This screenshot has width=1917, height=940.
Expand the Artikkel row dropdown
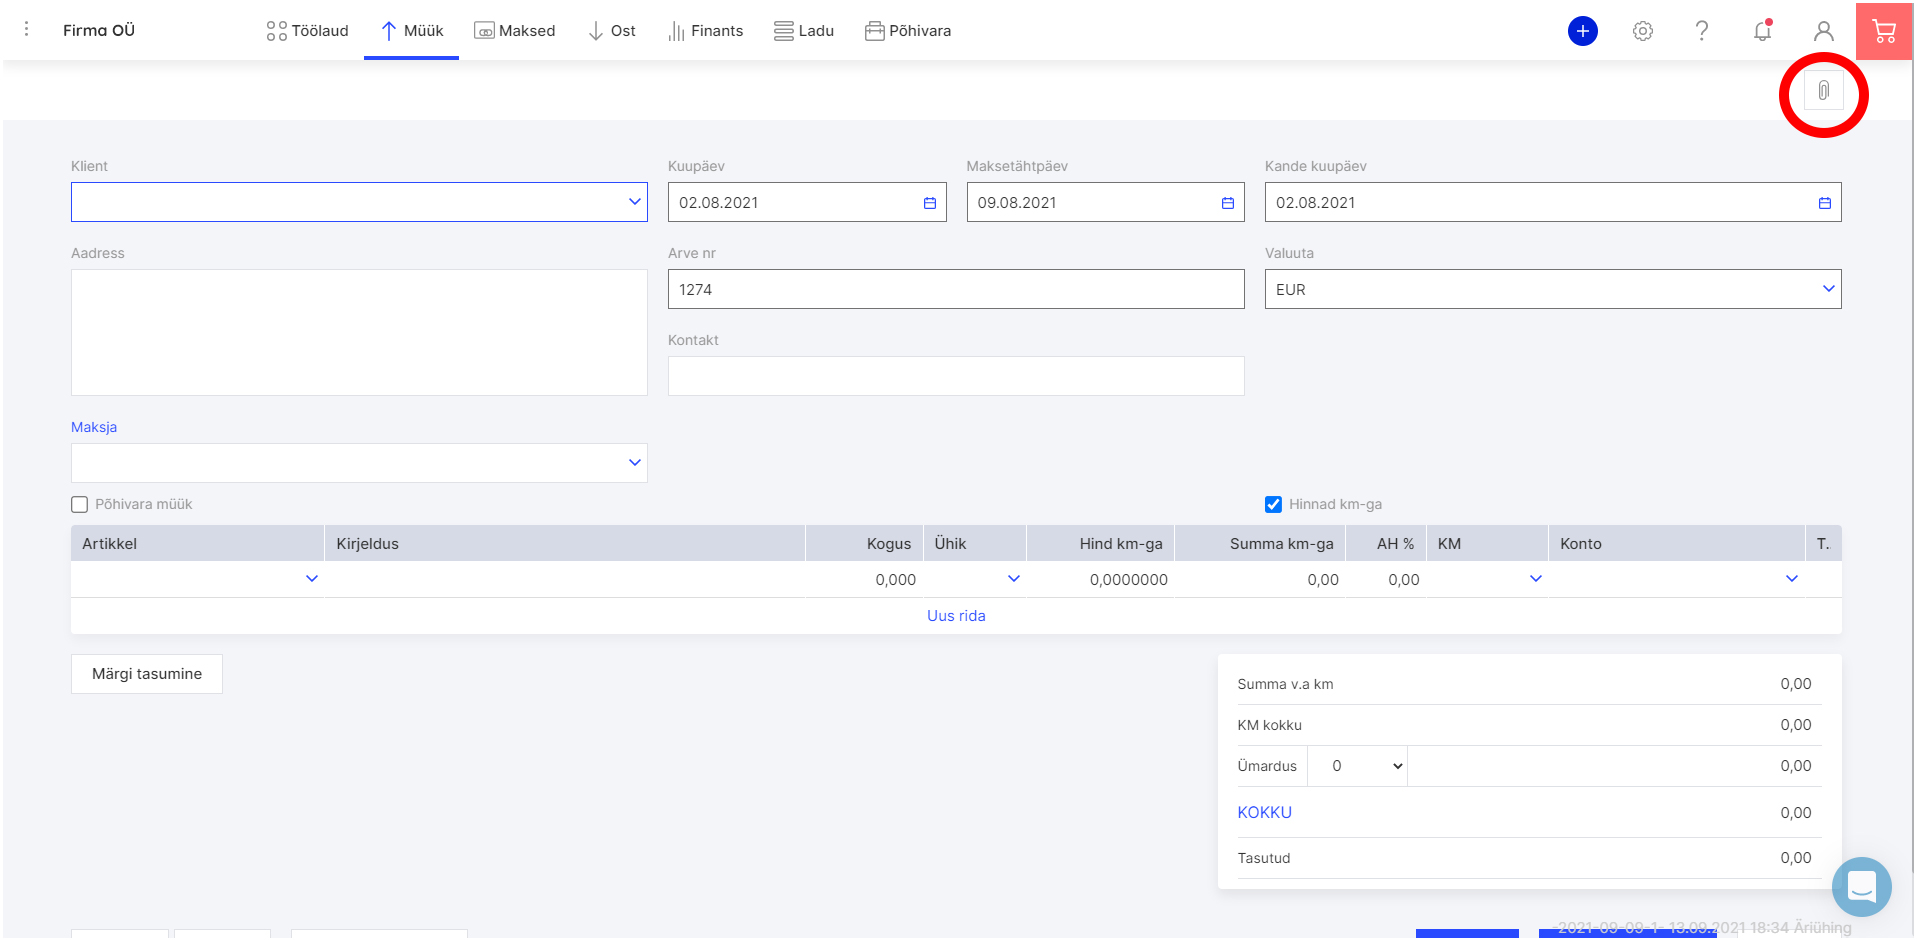click(312, 579)
